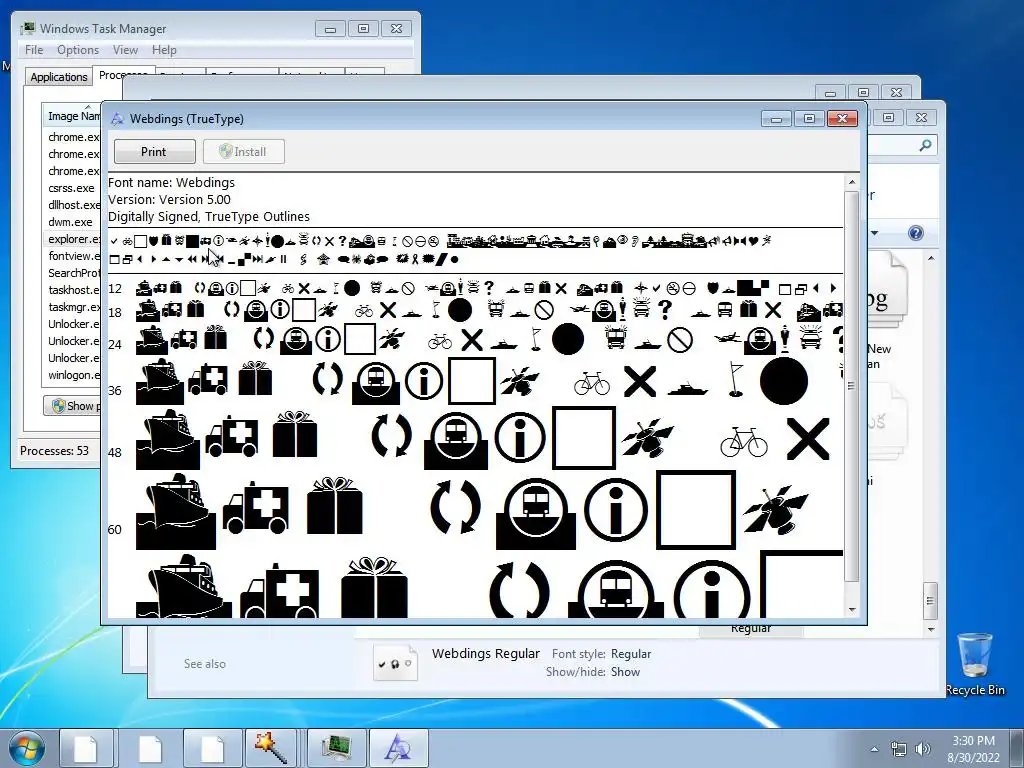This screenshot has width=1024, height=768.
Task: Select the dwm.exe process row
Action: point(72,222)
